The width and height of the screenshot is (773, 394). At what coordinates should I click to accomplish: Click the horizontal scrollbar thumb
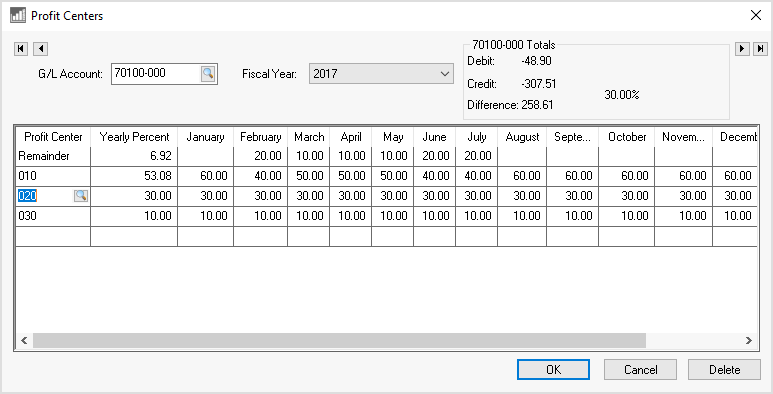tap(339, 340)
